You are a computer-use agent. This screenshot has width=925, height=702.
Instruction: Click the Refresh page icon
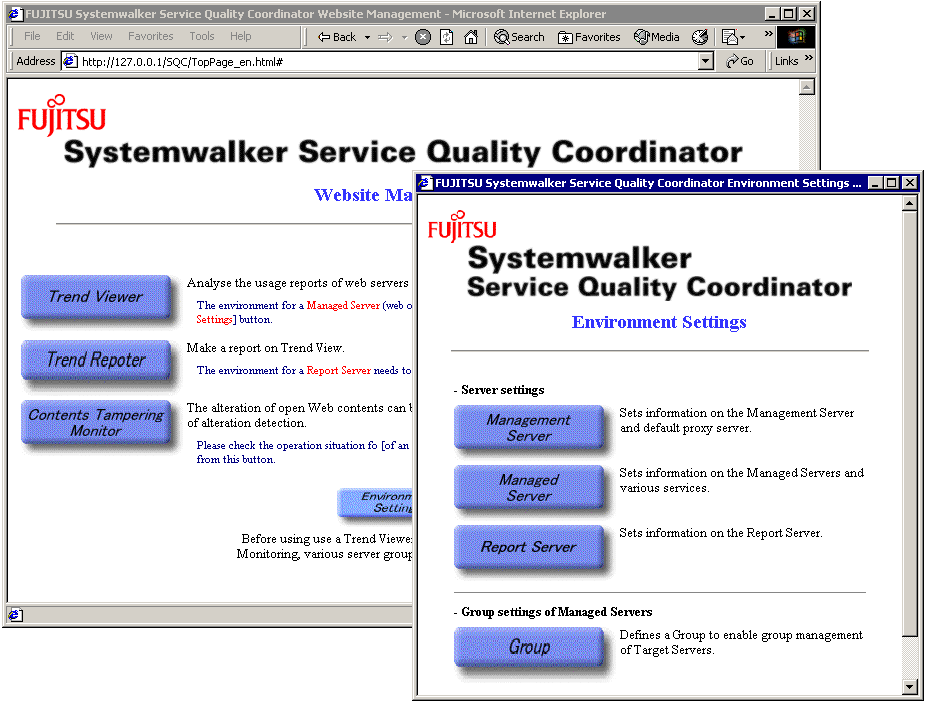point(447,37)
